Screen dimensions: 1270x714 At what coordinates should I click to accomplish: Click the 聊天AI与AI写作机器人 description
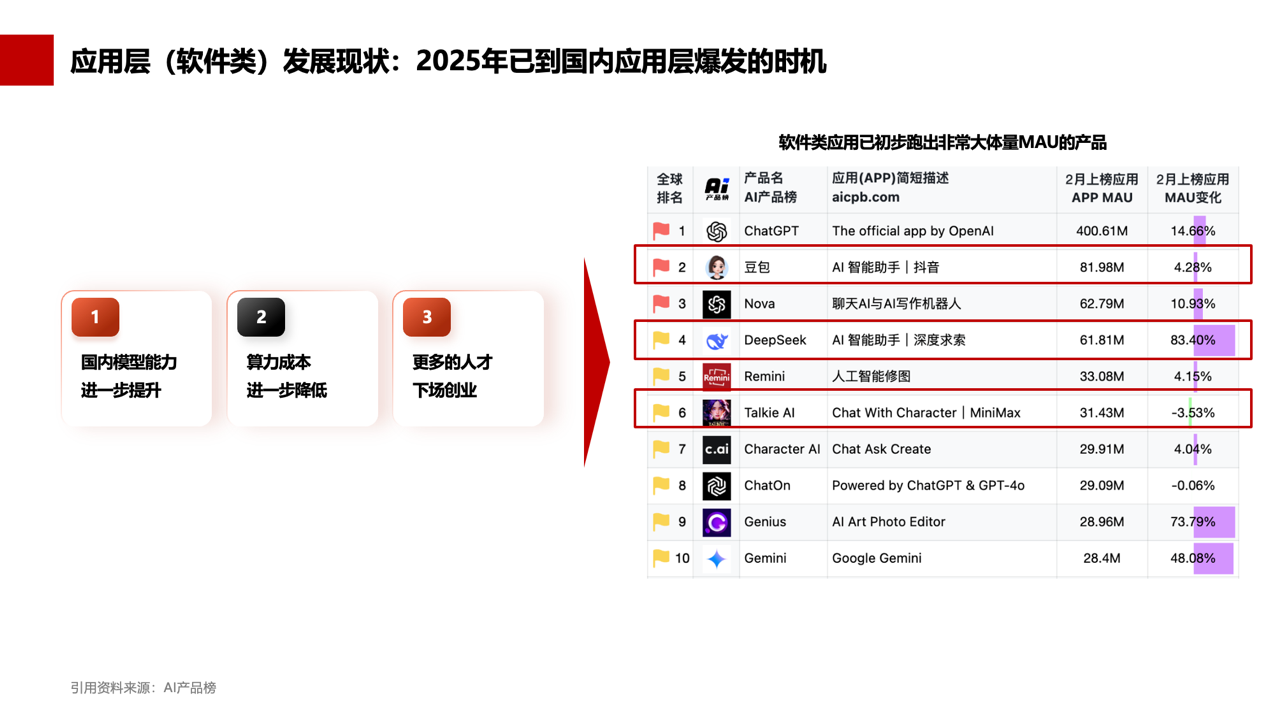(896, 304)
